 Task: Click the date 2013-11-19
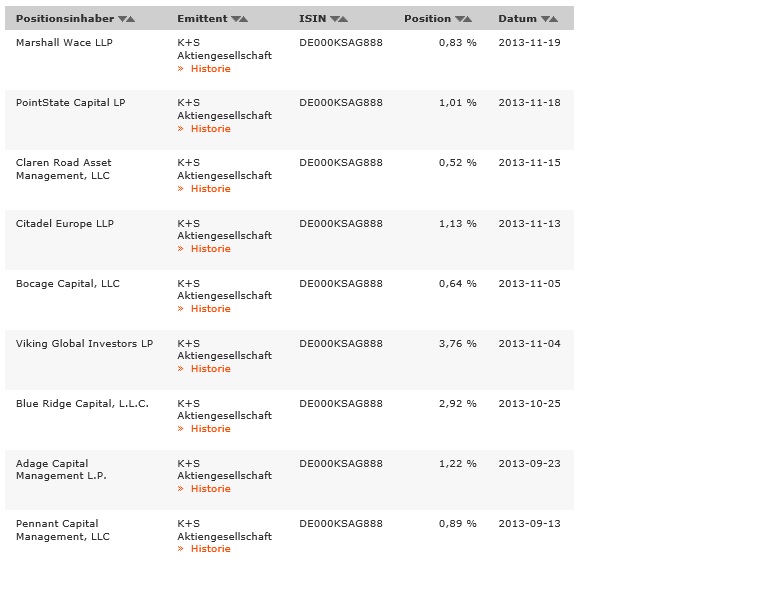coord(529,43)
